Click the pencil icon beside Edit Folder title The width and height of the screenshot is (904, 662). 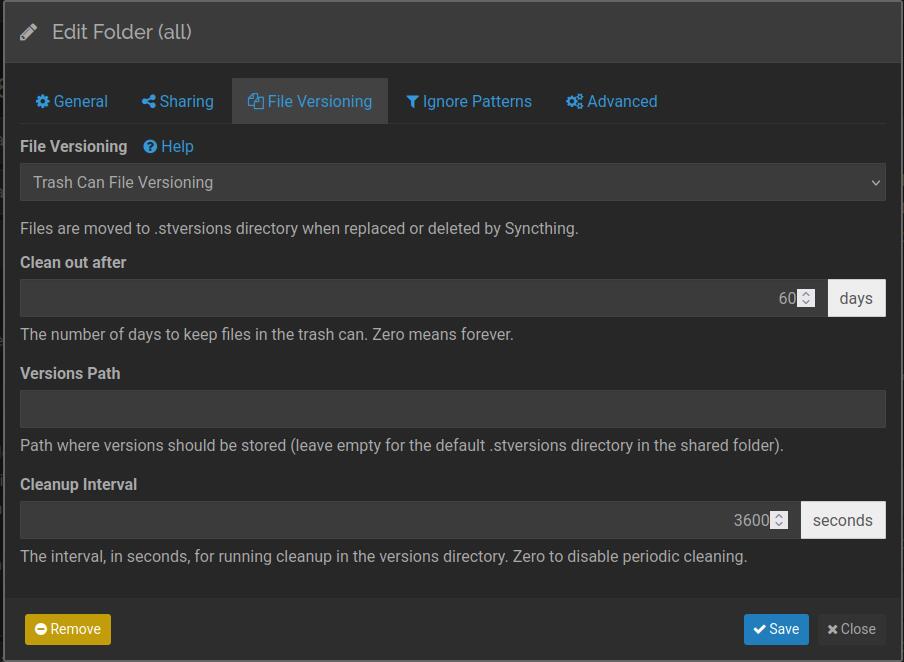[x=28, y=33]
